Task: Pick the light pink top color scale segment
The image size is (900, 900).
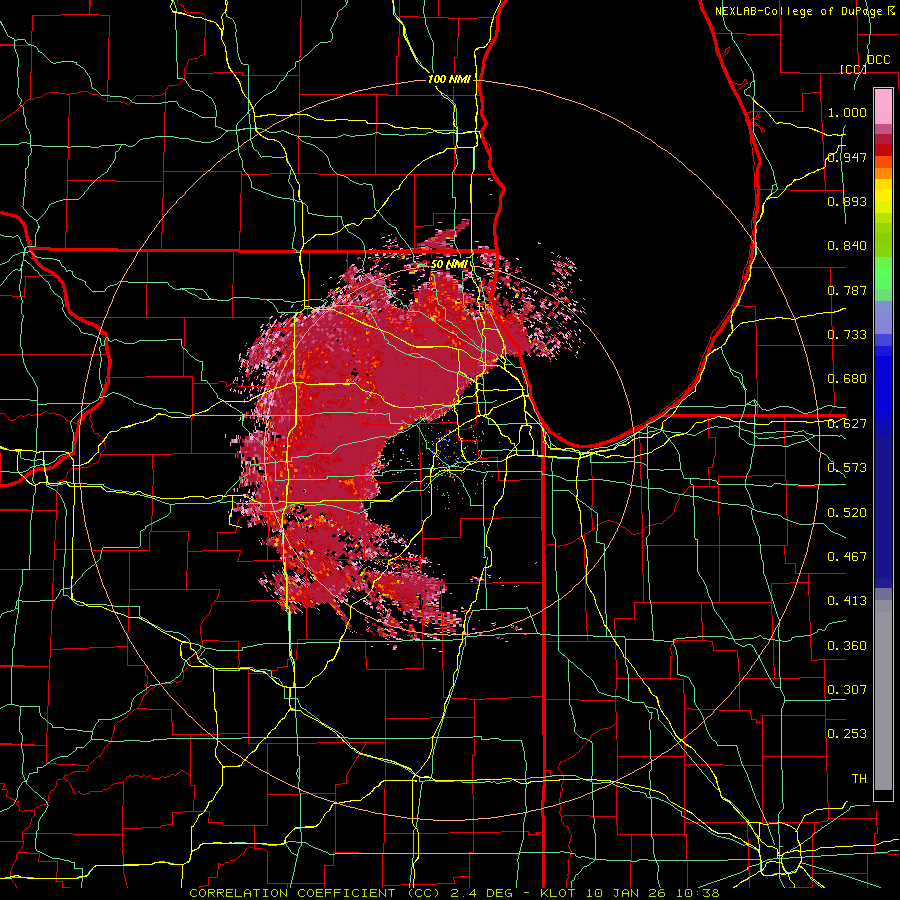Action: pos(883,106)
